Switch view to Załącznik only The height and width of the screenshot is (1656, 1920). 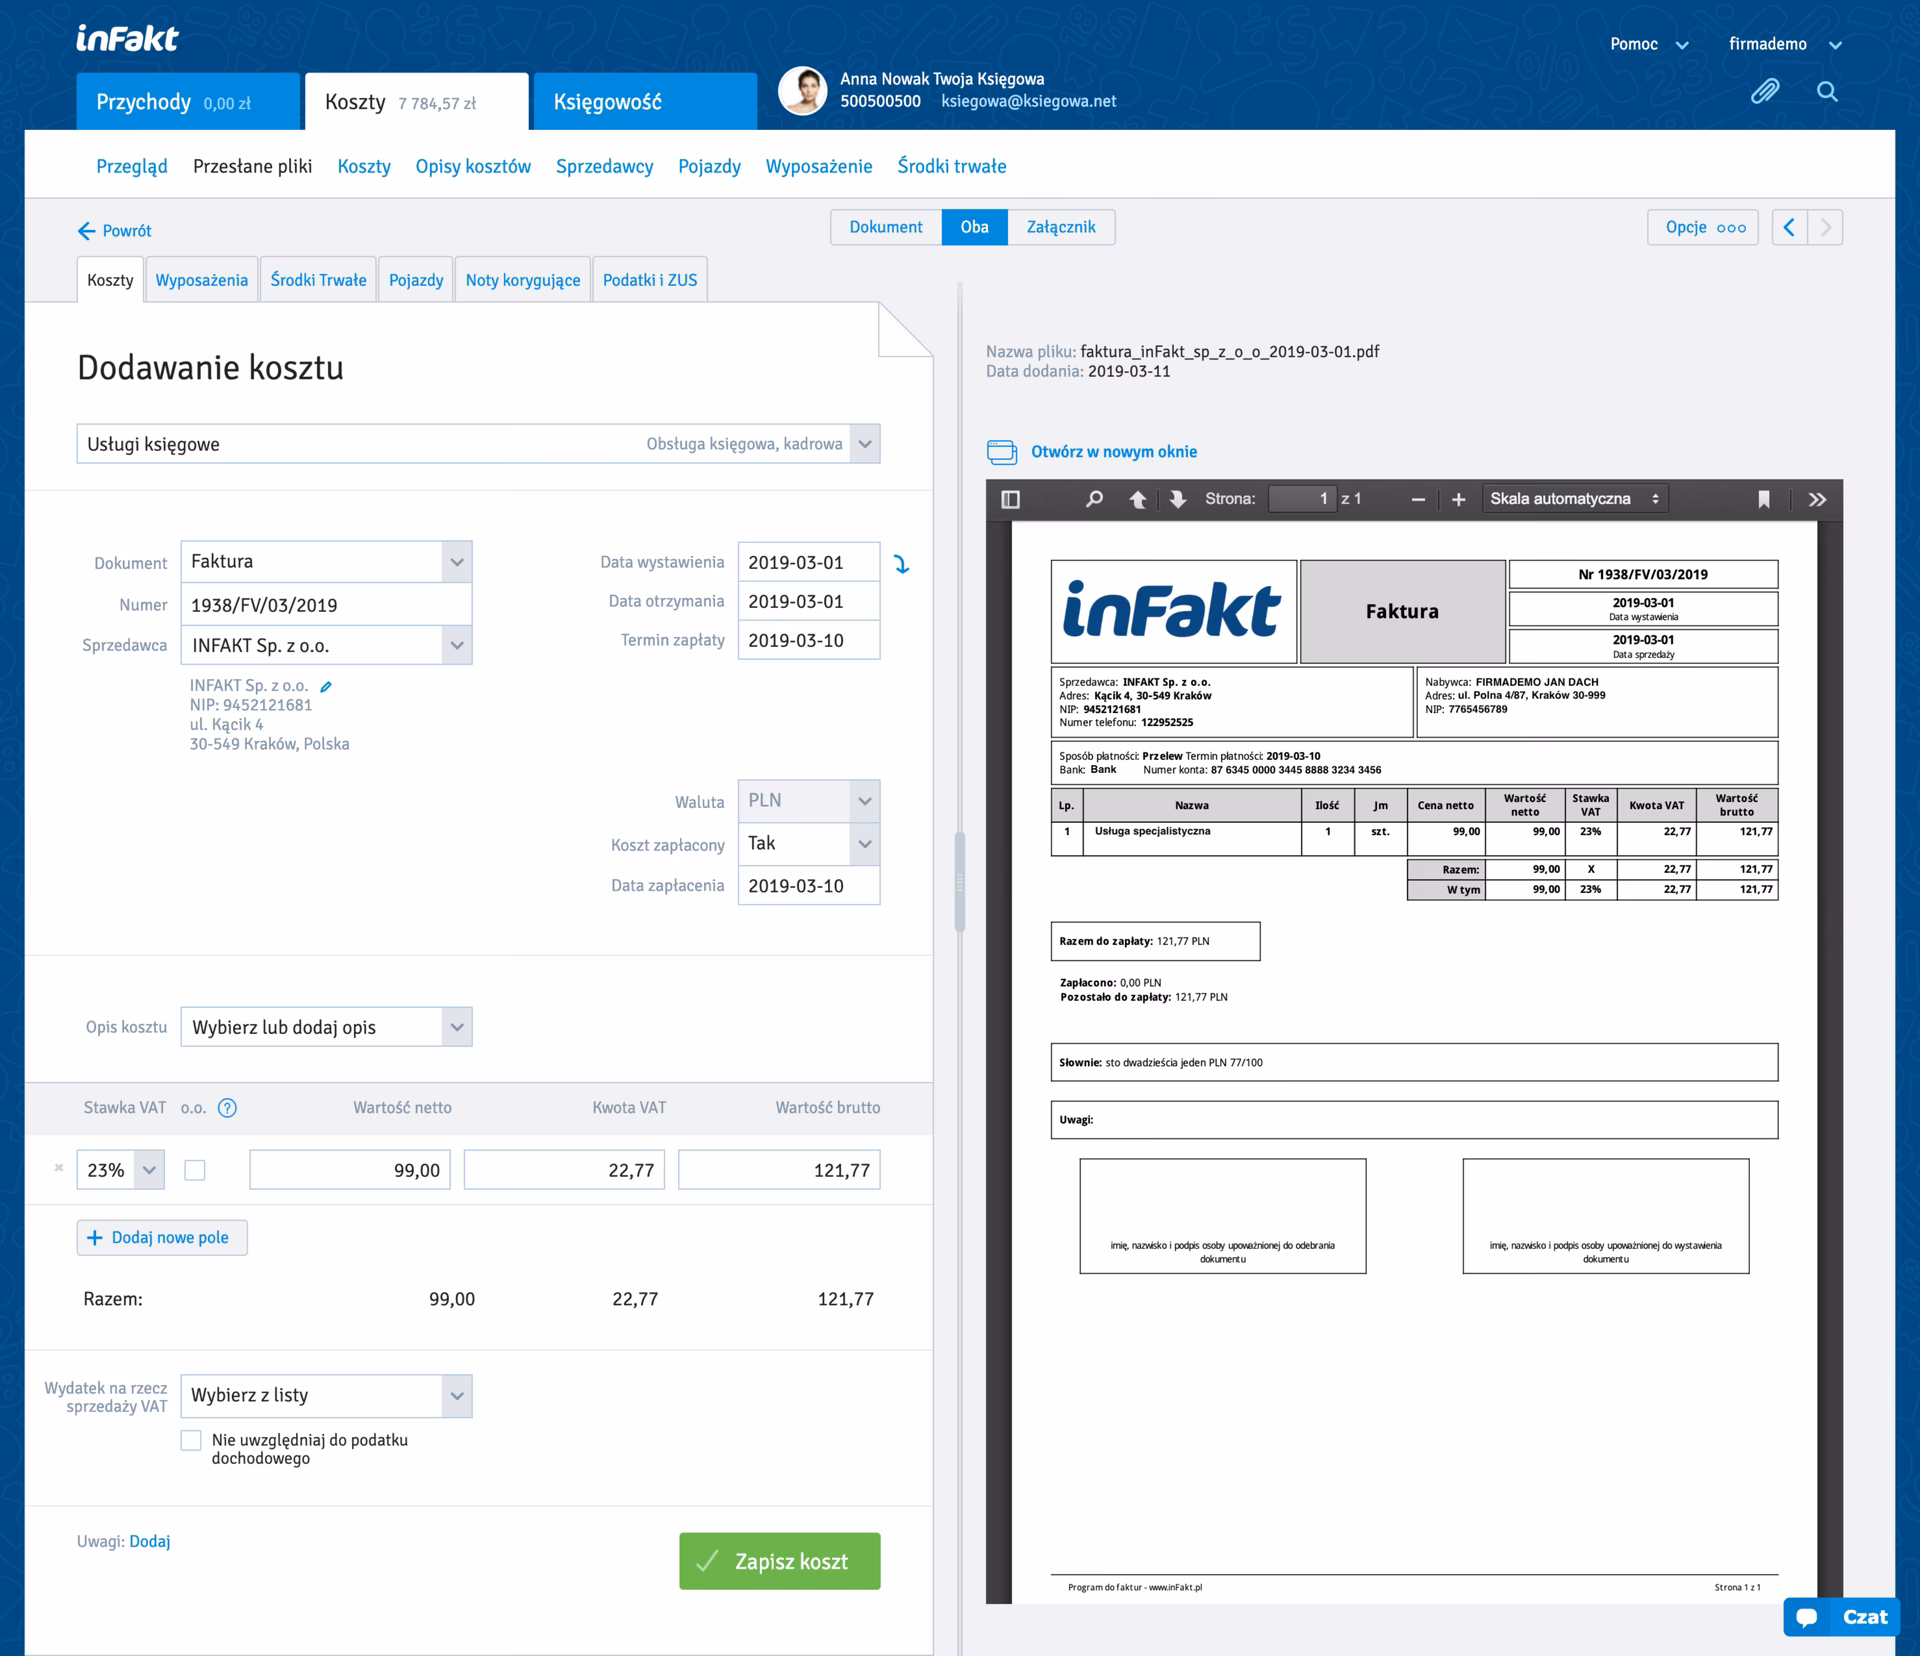[x=1060, y=227]
